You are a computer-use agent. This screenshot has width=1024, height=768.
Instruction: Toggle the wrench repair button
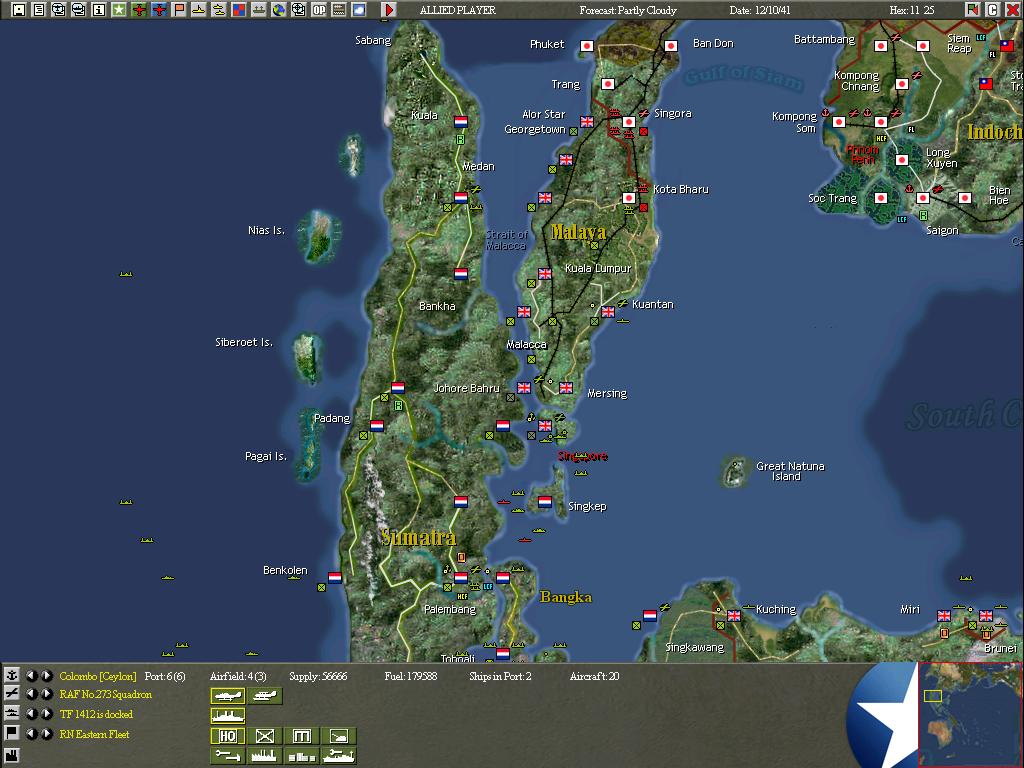point(228,756)
